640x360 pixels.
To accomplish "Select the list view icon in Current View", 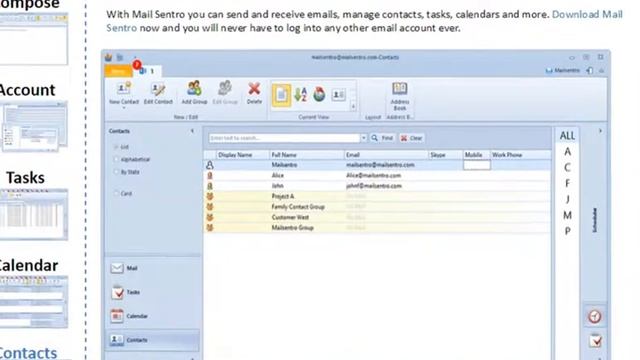I will tap(281, 95).
